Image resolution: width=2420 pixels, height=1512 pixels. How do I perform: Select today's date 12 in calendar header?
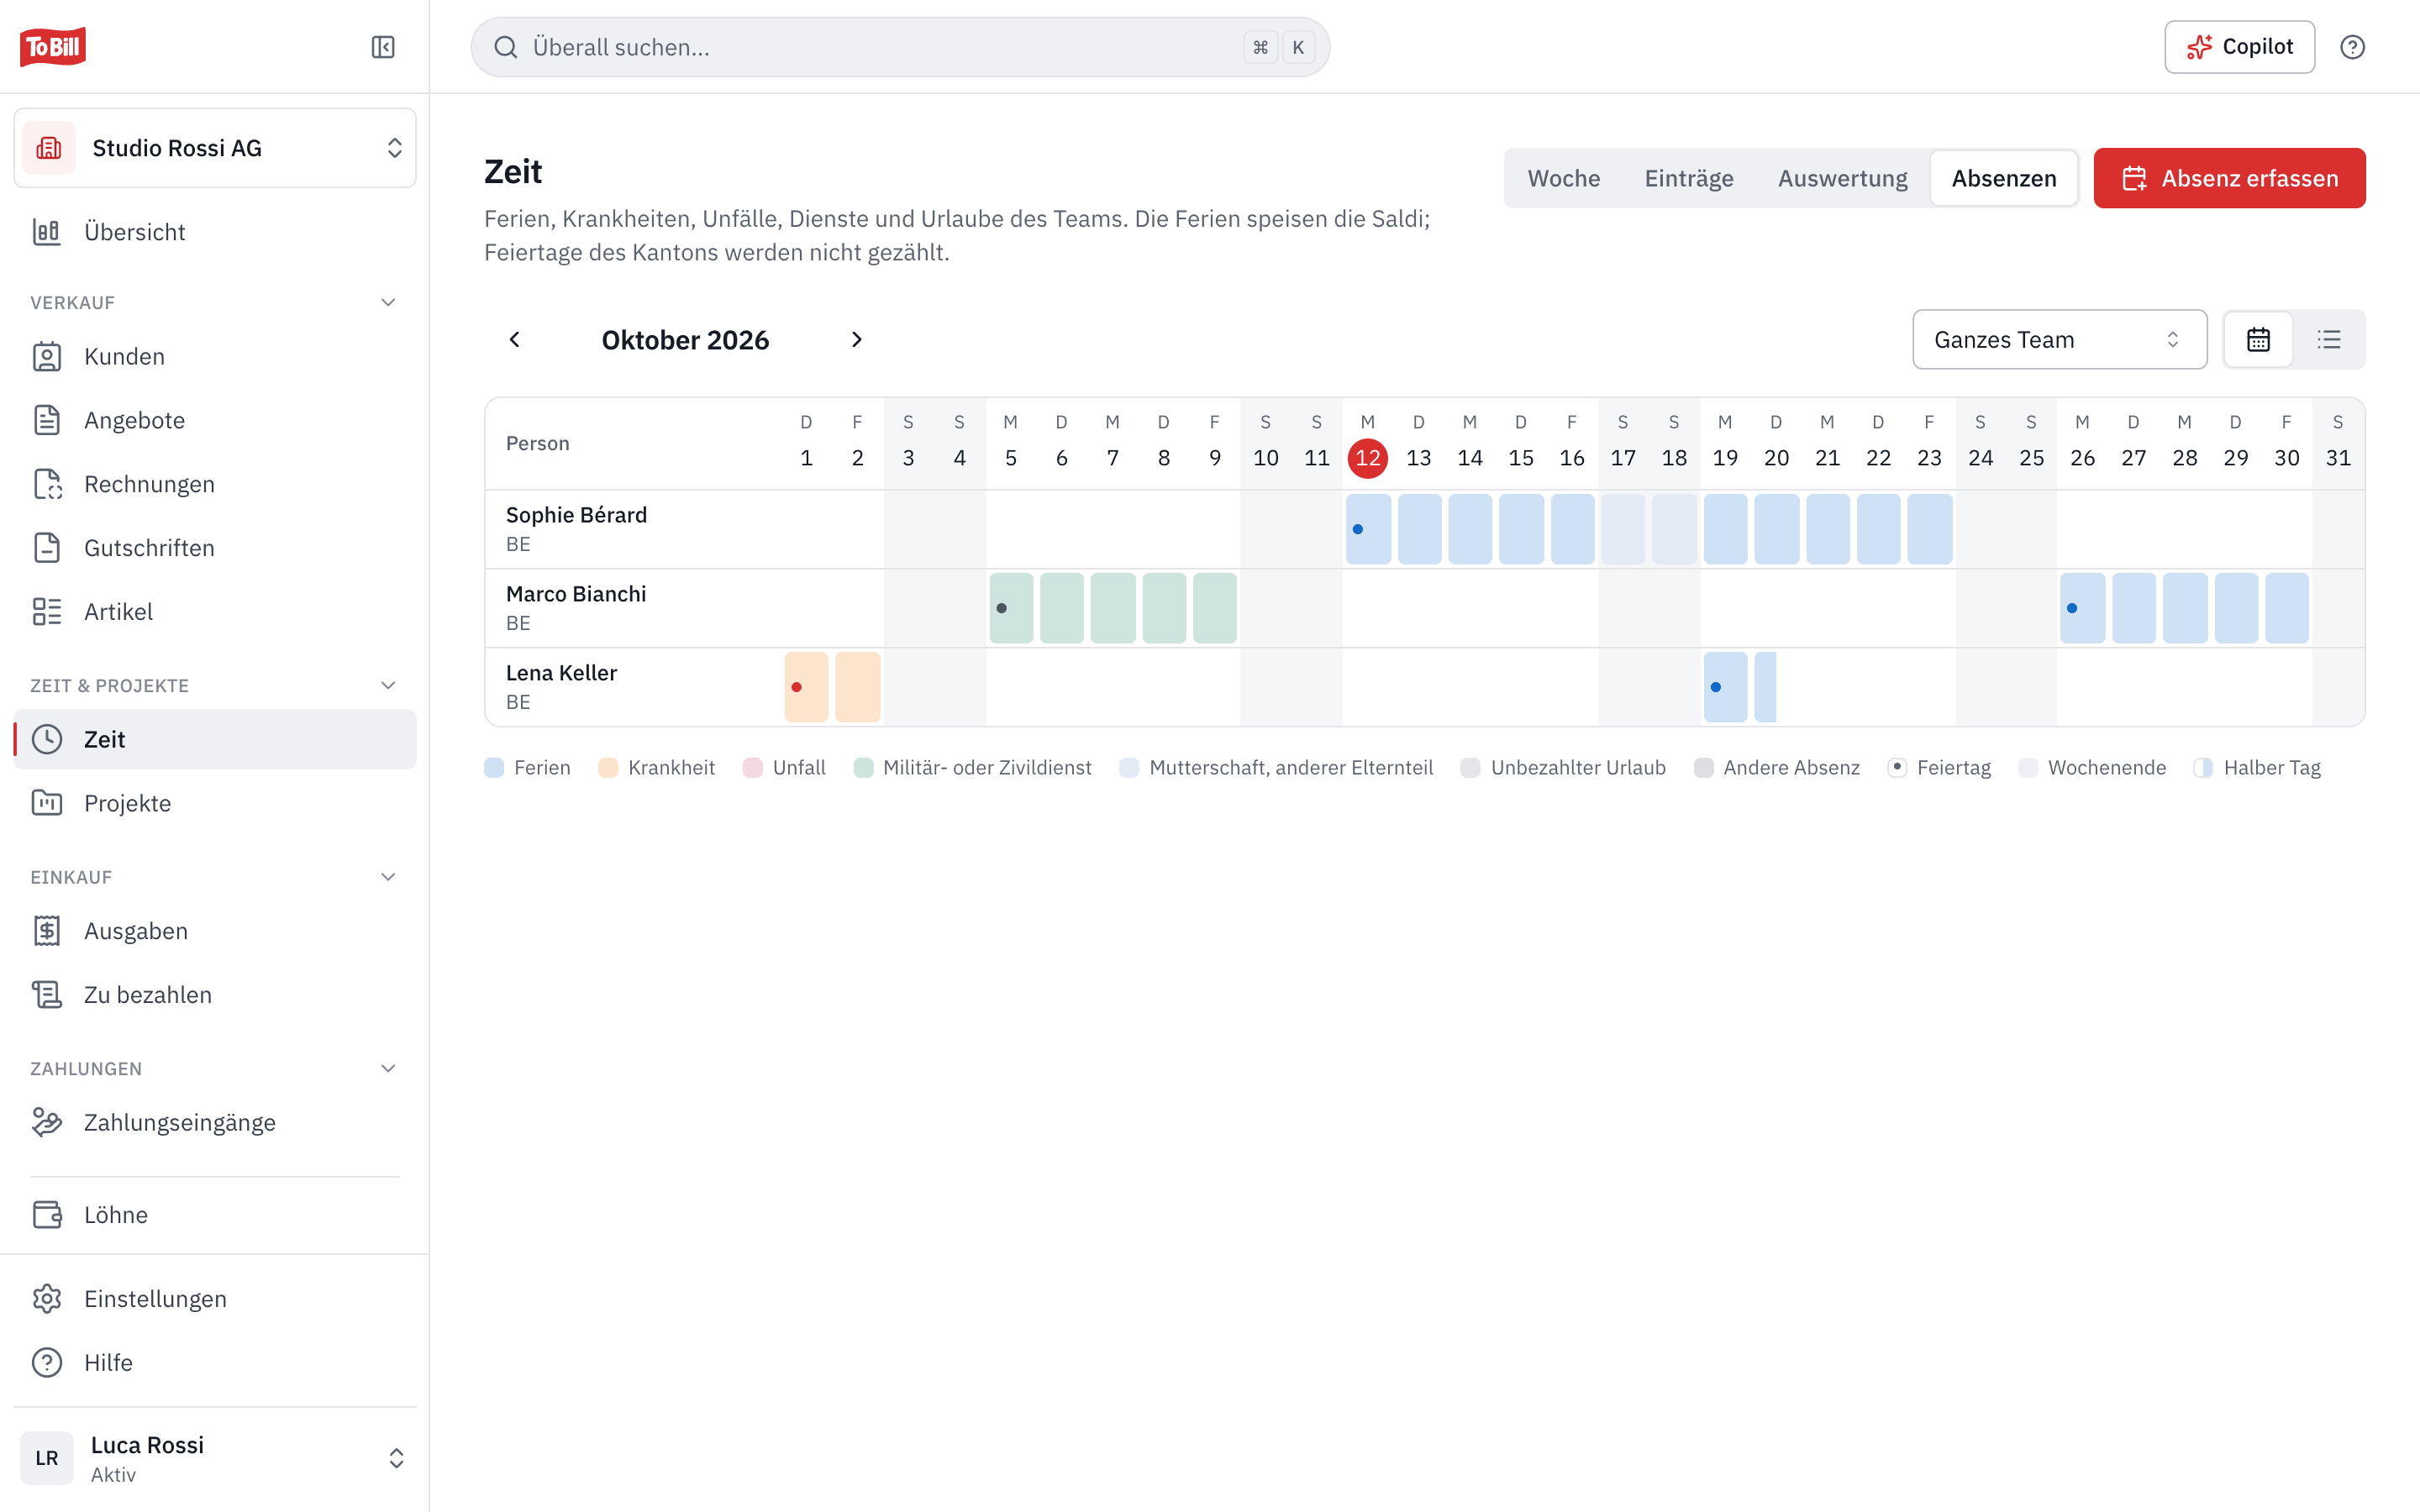click(1367, 458)
